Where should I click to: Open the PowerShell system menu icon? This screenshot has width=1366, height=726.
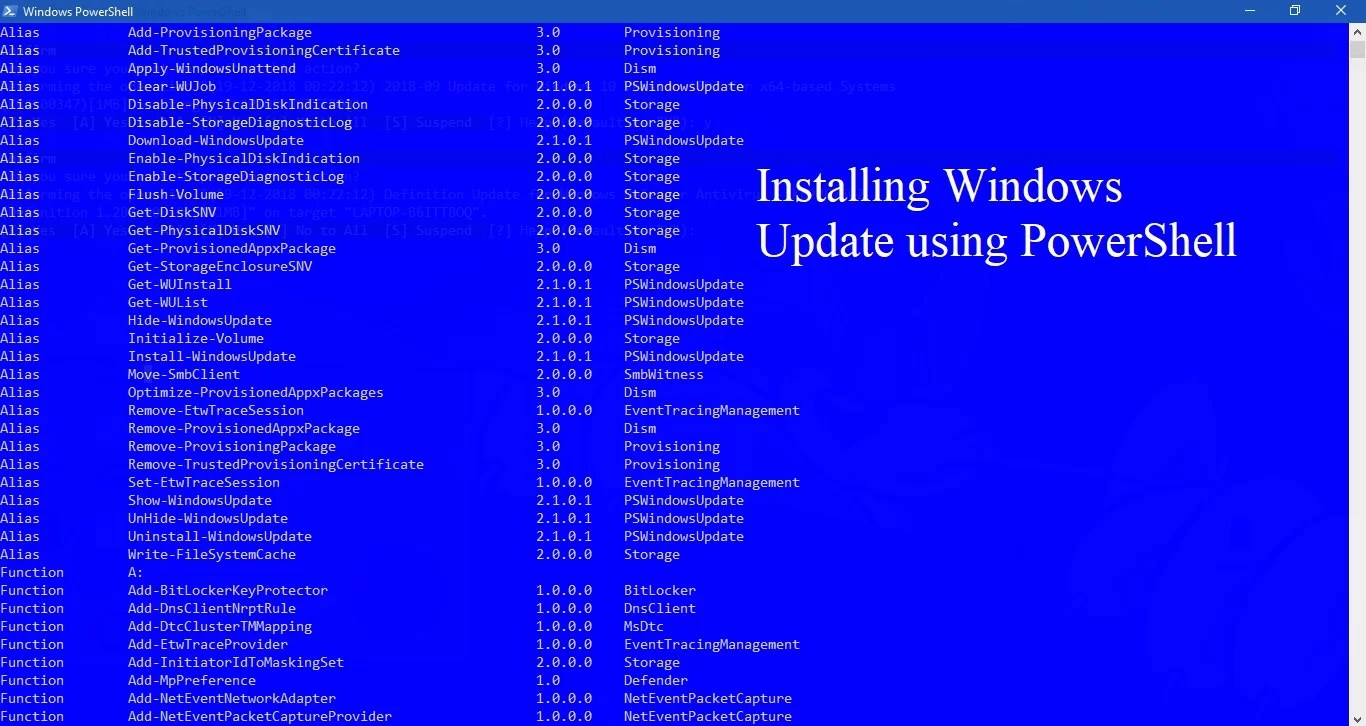[8, 11]
